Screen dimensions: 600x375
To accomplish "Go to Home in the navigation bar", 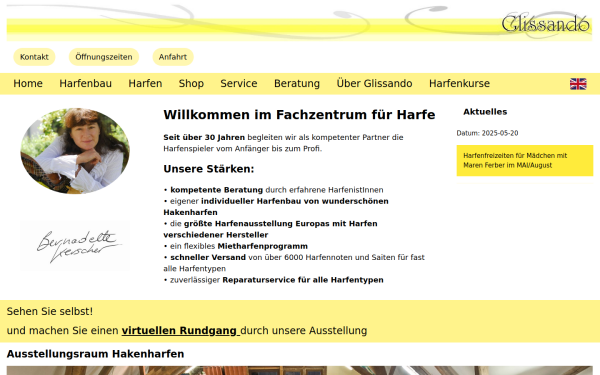I will pos(28,83).
